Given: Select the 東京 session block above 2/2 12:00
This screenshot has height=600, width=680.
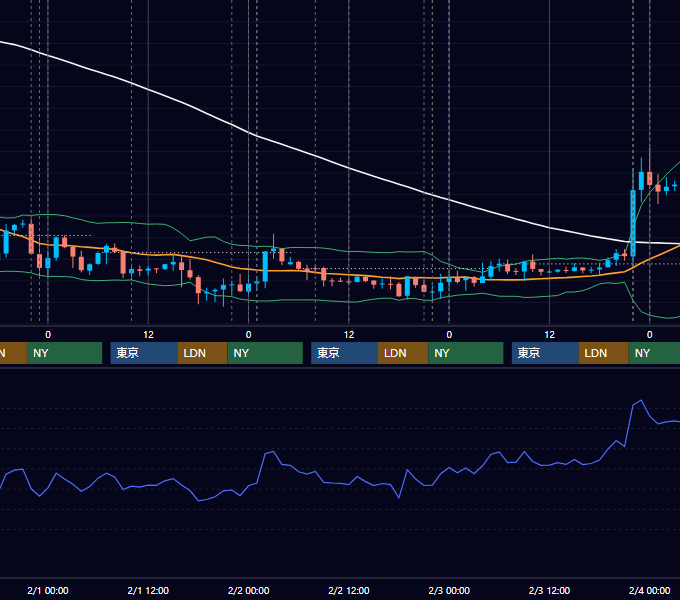Looking at the screenshot, I should pyautogui.click(x=345, y=353).
